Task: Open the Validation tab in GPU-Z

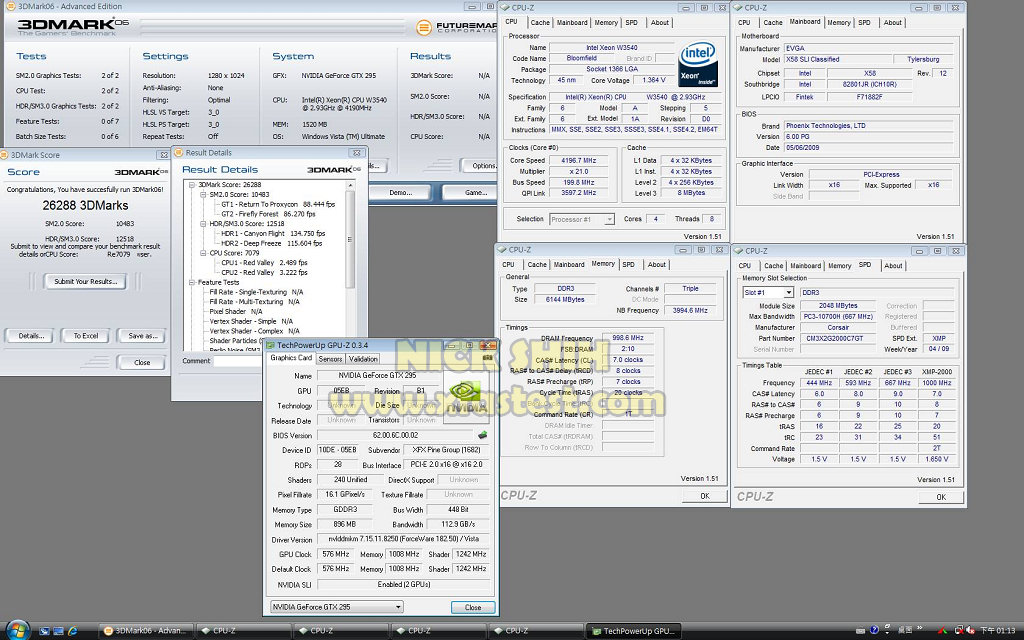Action: (363, 358)
